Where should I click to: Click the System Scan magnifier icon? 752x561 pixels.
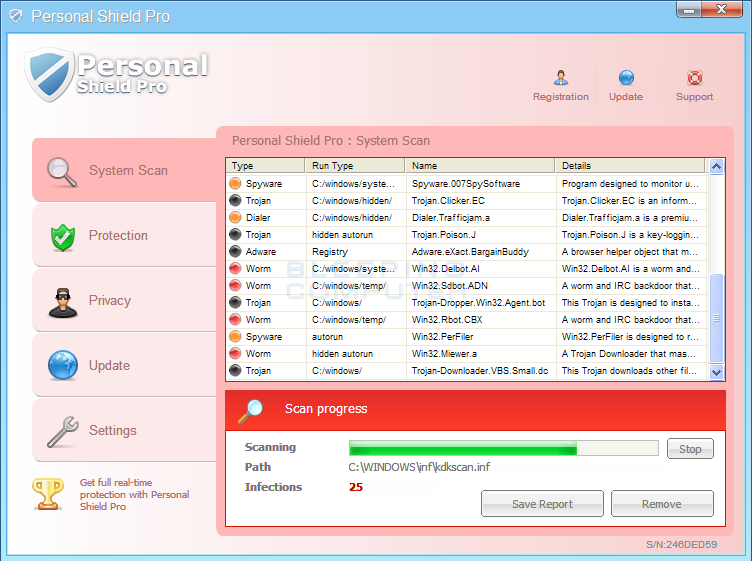pos(63,171)
